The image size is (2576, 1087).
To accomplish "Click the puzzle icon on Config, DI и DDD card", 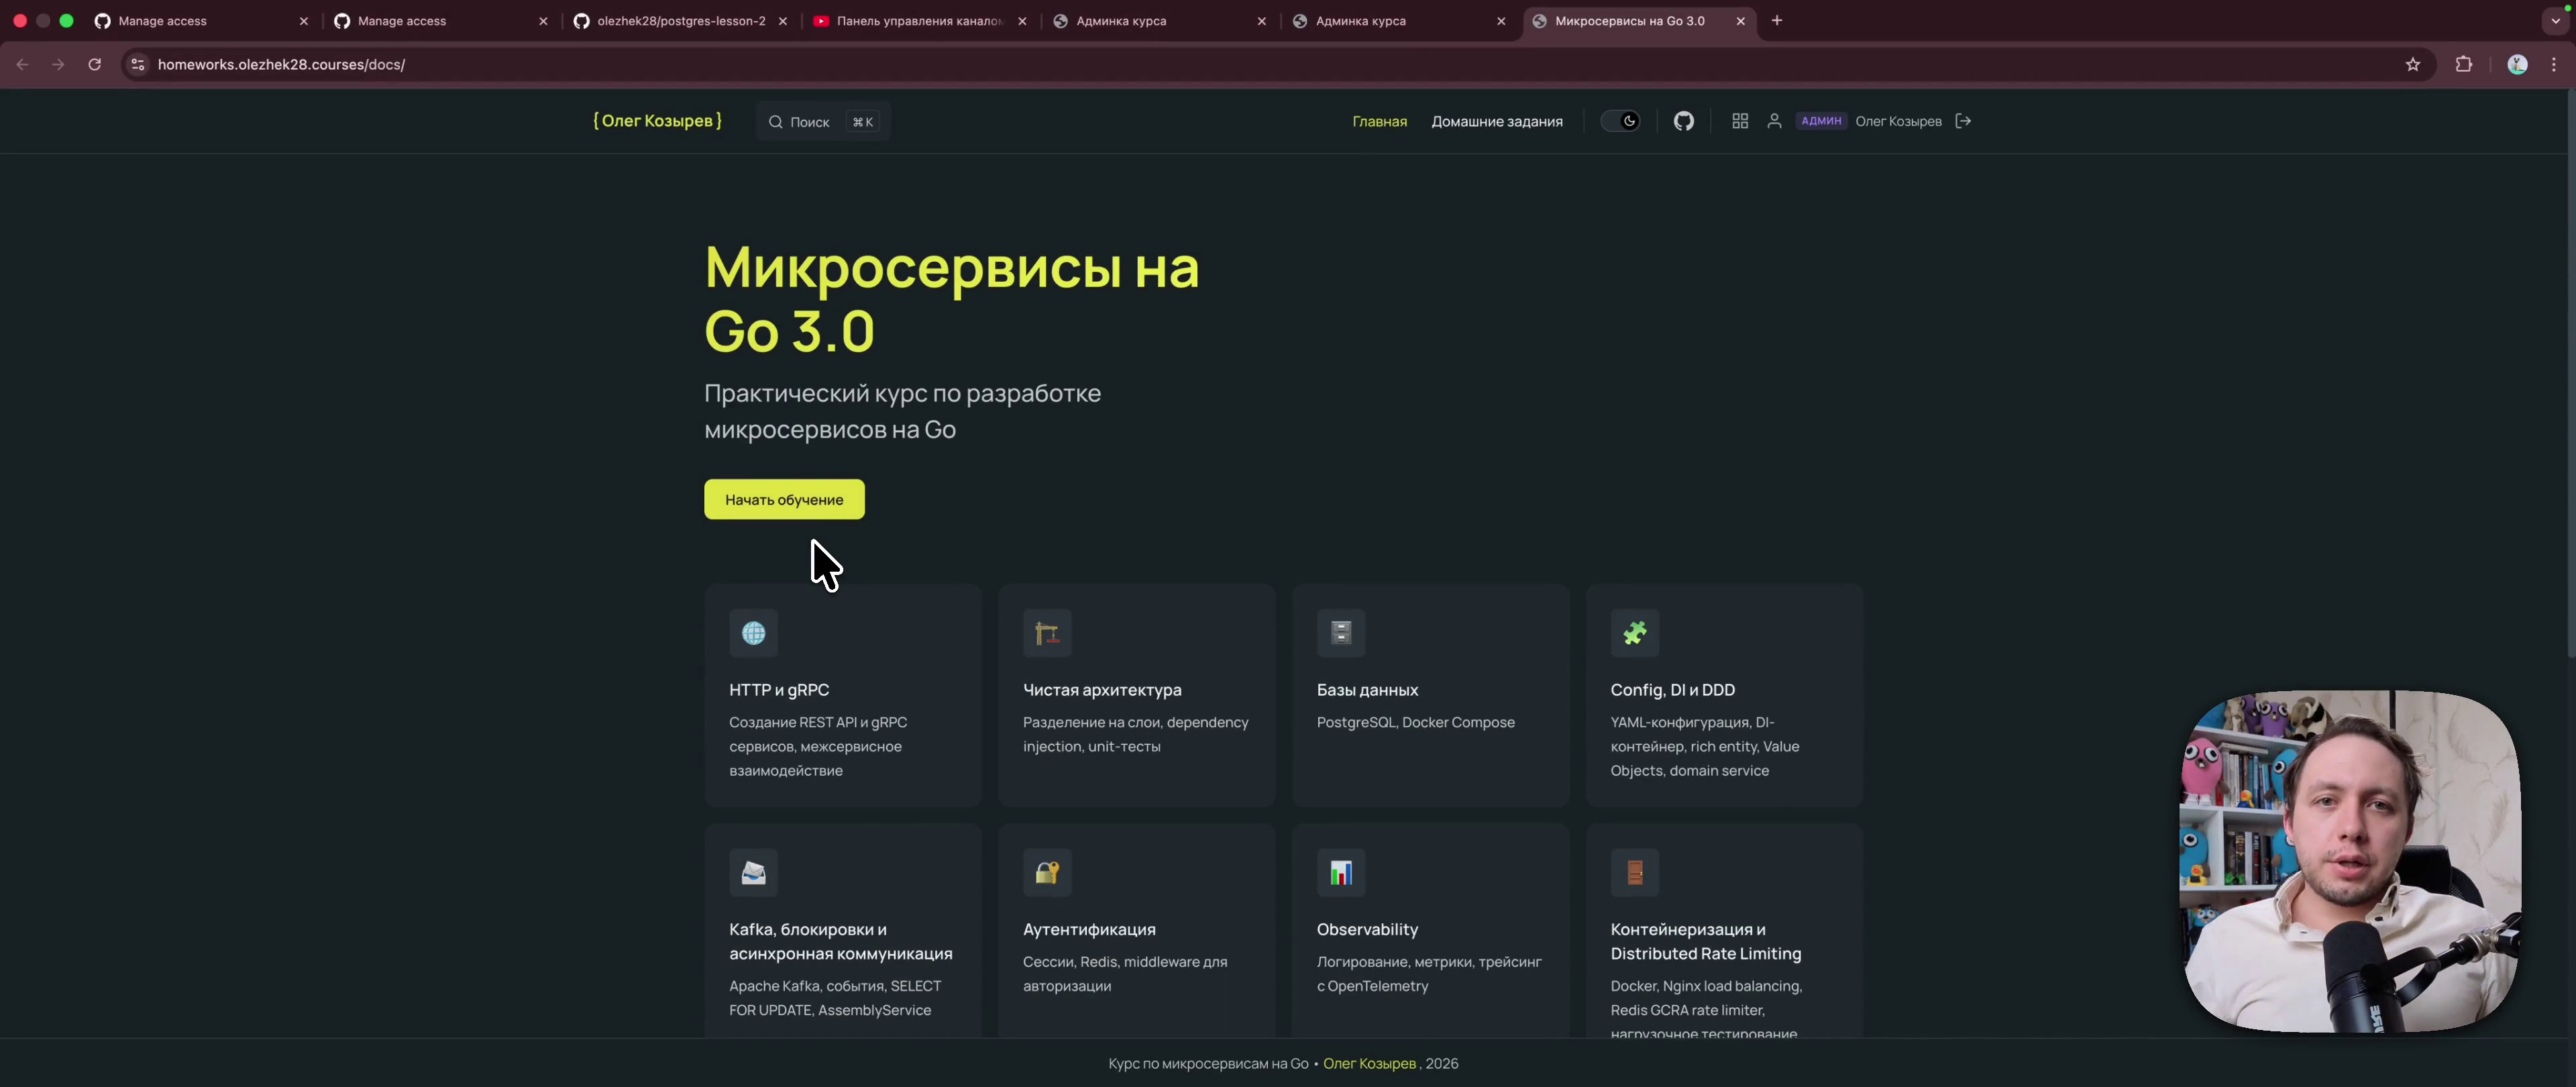I will 1635,633.
